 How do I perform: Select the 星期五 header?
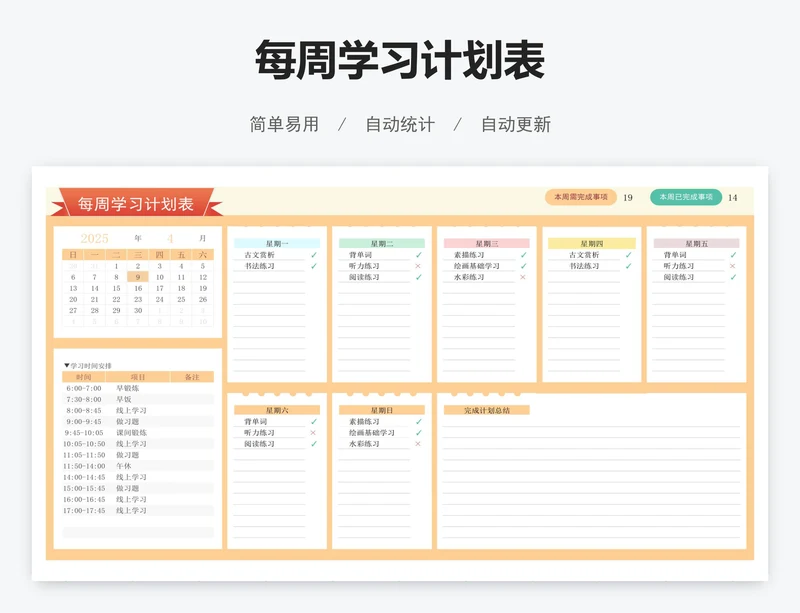[x=696, y=243]
